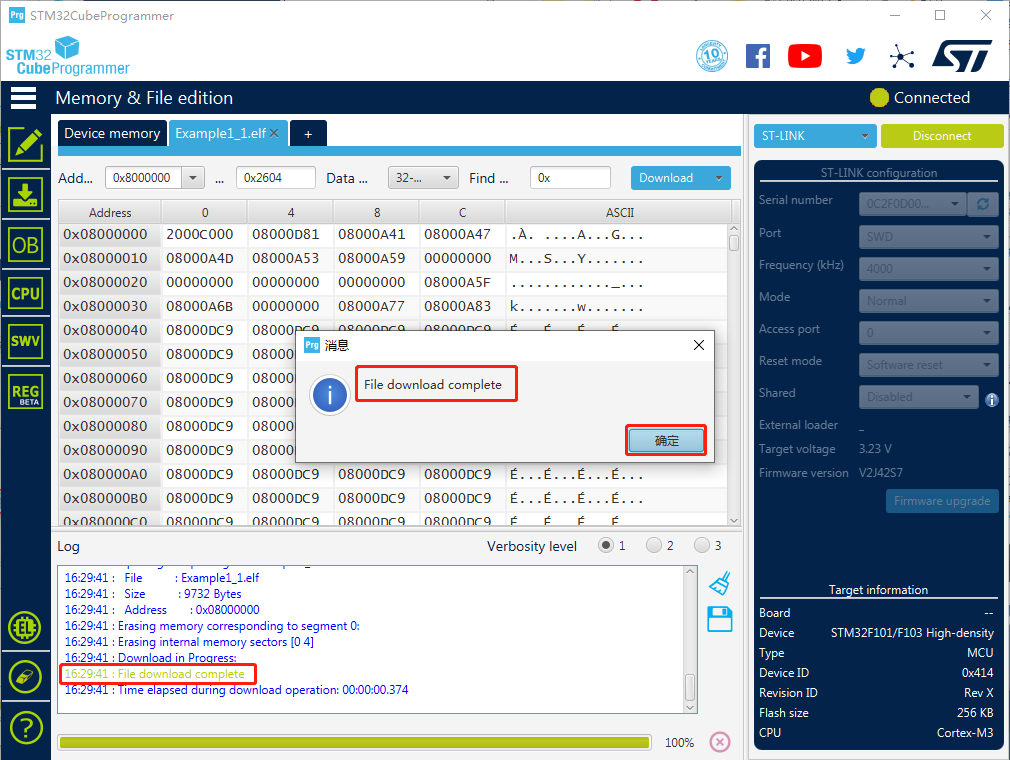Click the Disconnect button
Screen dimensions: 1010x760
942,136
